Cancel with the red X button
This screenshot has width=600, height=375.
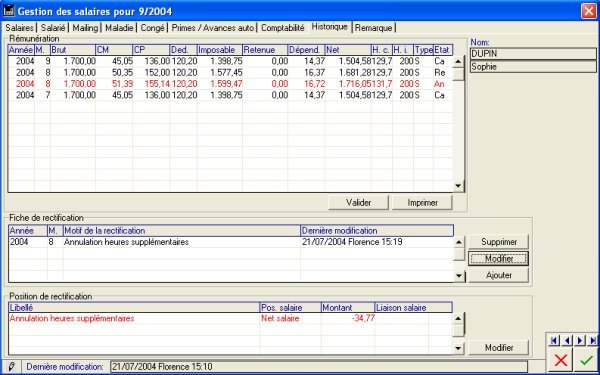(561, 360)
